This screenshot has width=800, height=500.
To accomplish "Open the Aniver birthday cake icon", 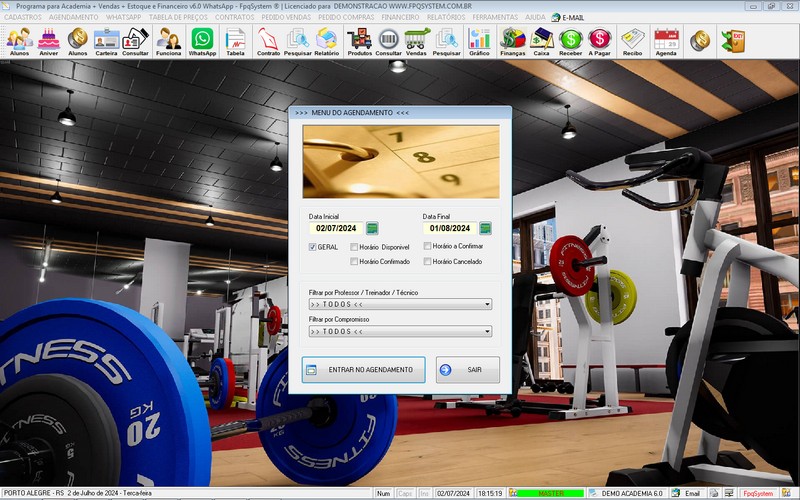I will click(x=48, y=42).
